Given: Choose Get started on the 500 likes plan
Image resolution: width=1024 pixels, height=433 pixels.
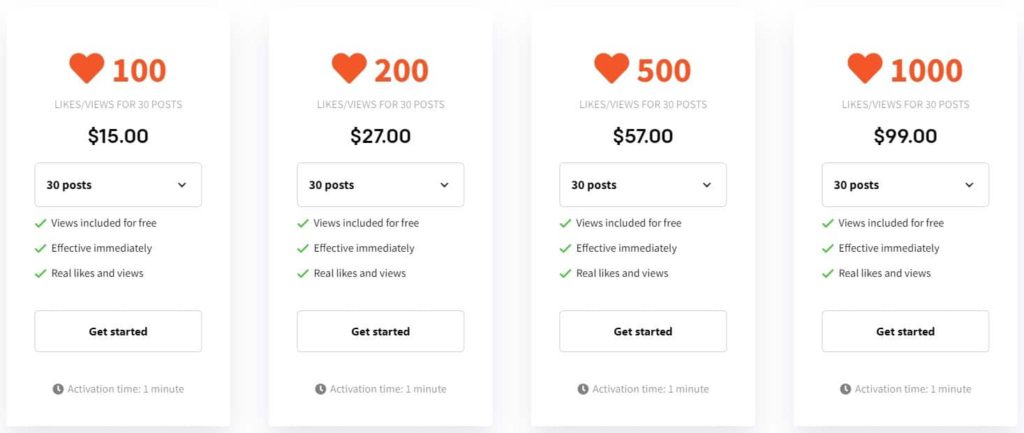Looking at the screenshot, I should 643,331.
